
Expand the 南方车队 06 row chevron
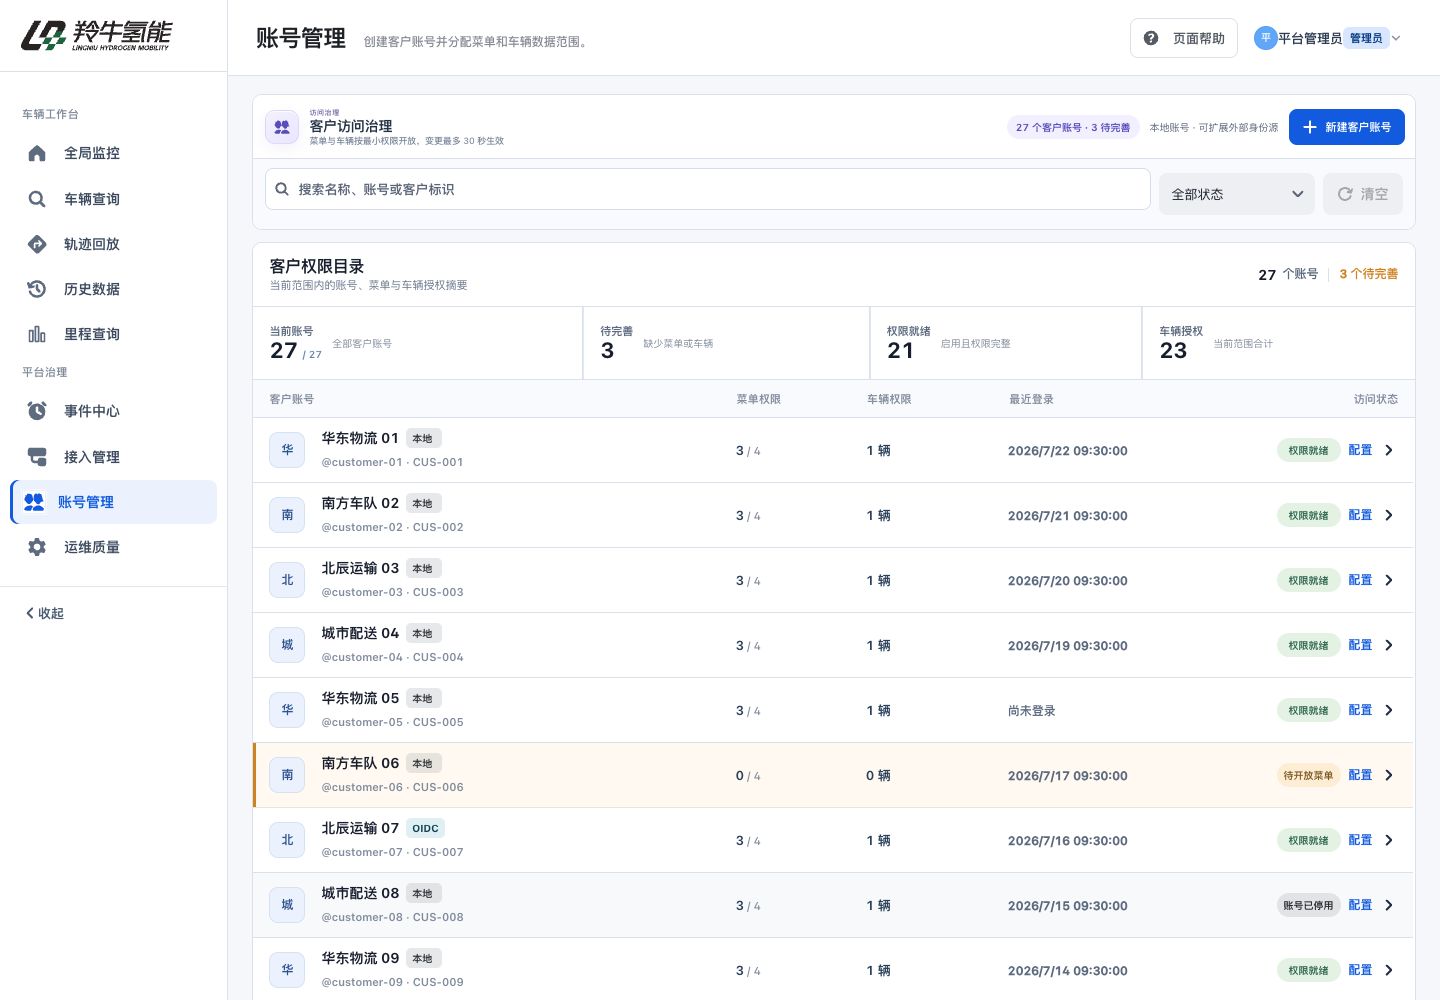pyautogui.click(x=1389, y=775)
